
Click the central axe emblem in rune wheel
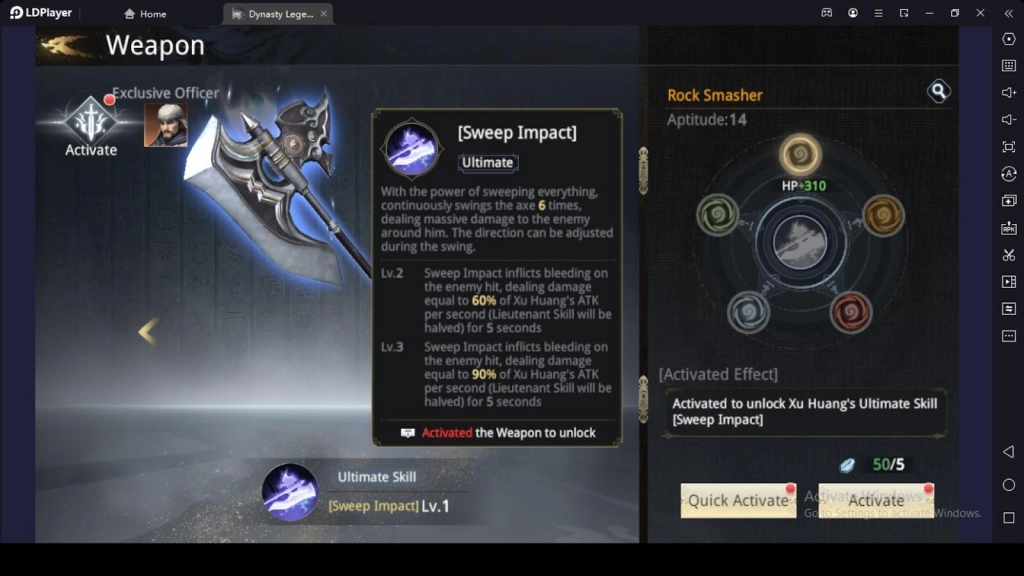[800, 242]
